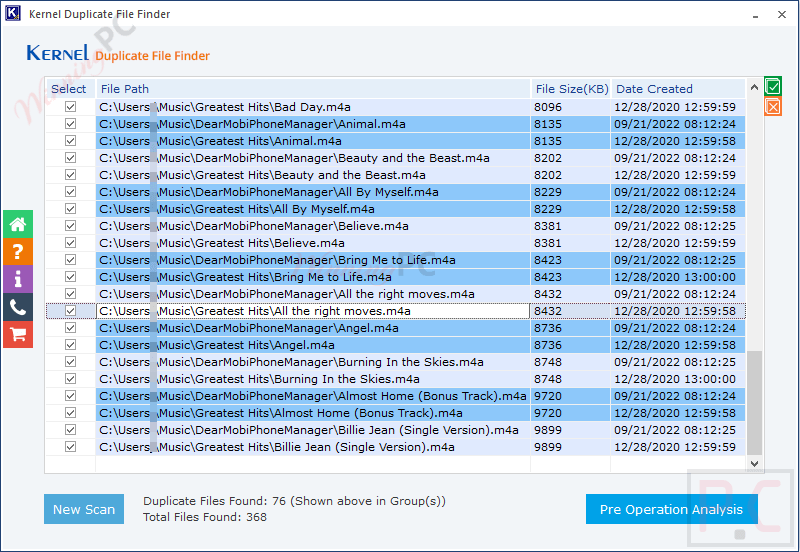
Task: Toggle checkbox for DearMobiPhoneManager\Almost Home (Bonus Track).m4a
Action: tap(70, 396)
